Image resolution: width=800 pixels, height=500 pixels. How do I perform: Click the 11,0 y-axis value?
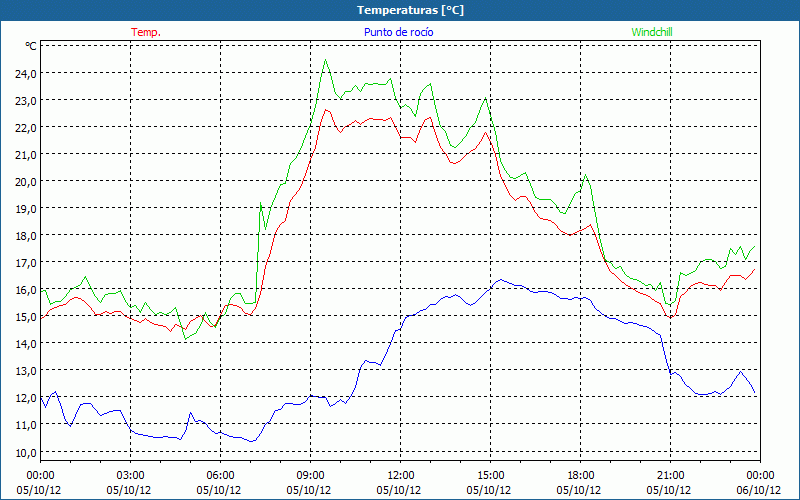26,425
